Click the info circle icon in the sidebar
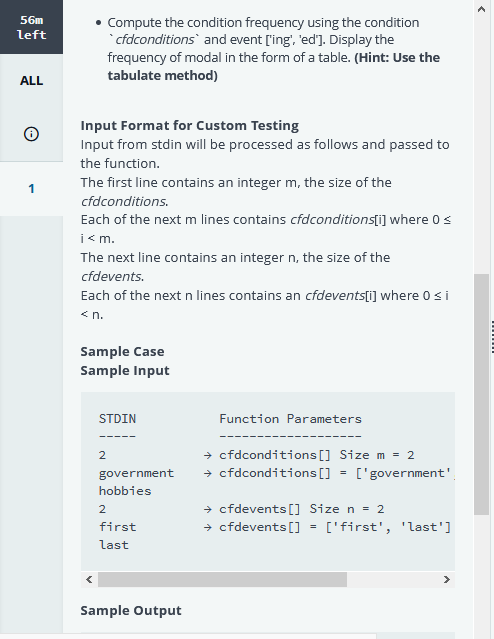 click(31, 134)
